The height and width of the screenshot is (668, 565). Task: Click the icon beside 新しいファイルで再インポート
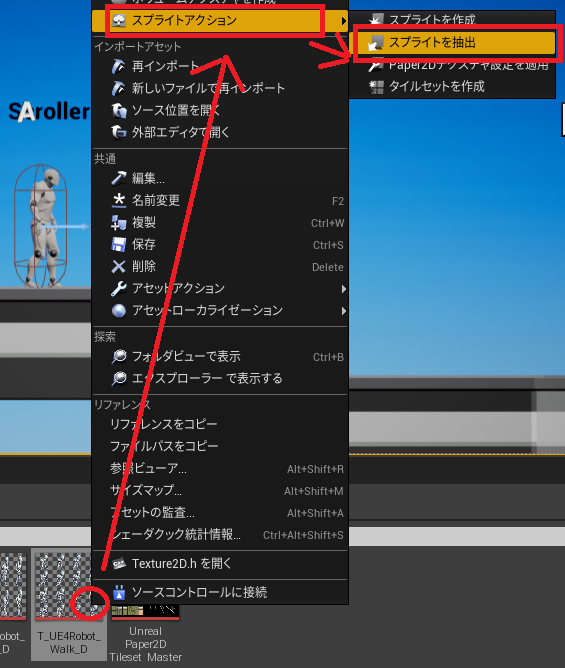click(x=118, y=89)
